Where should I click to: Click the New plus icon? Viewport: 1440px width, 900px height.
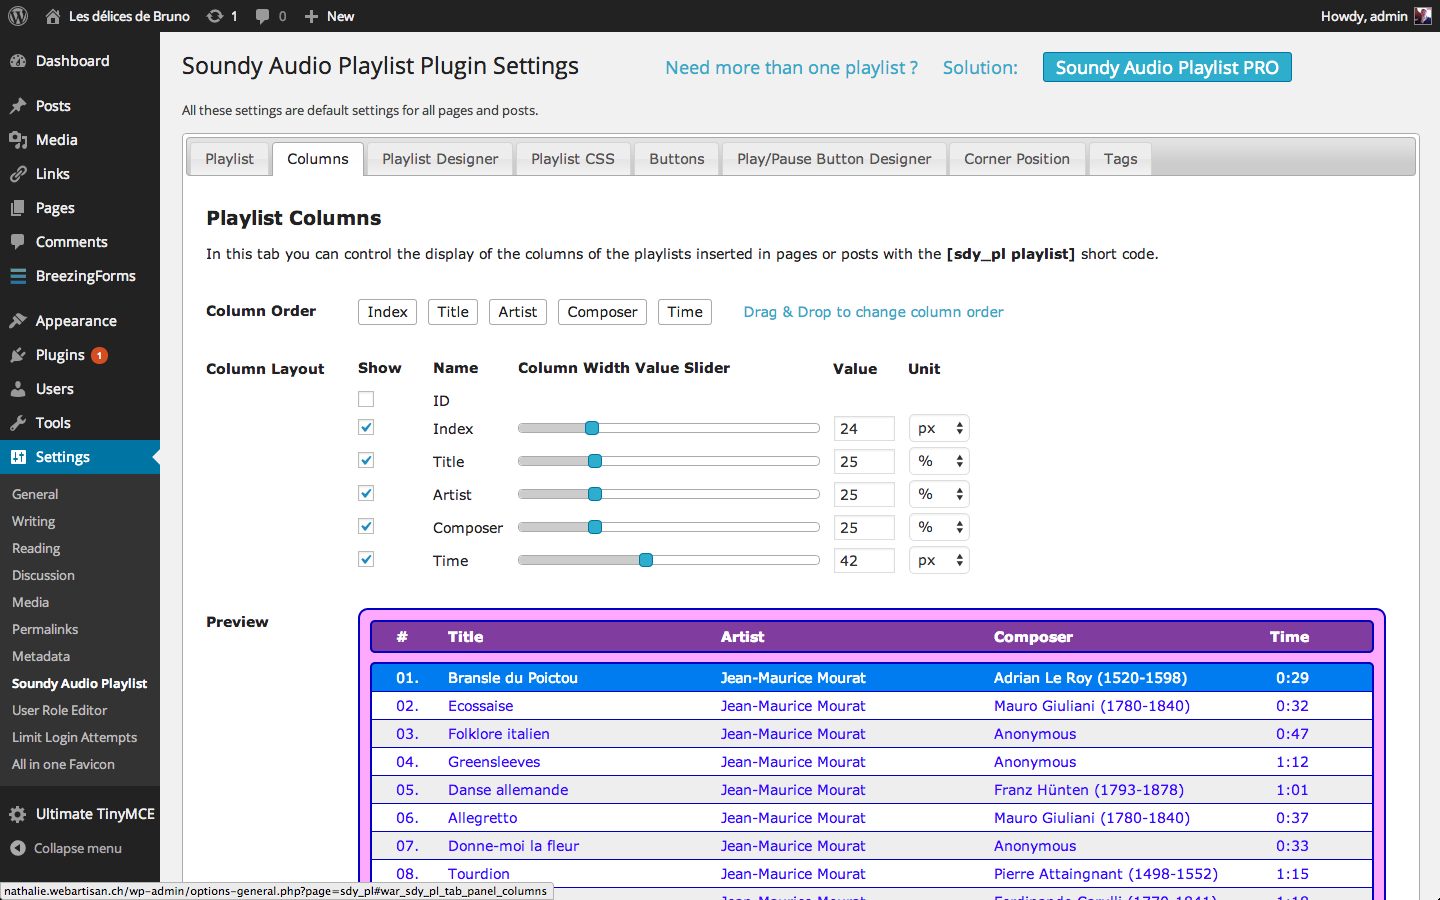pyautogui.click(x=311, y=16)
